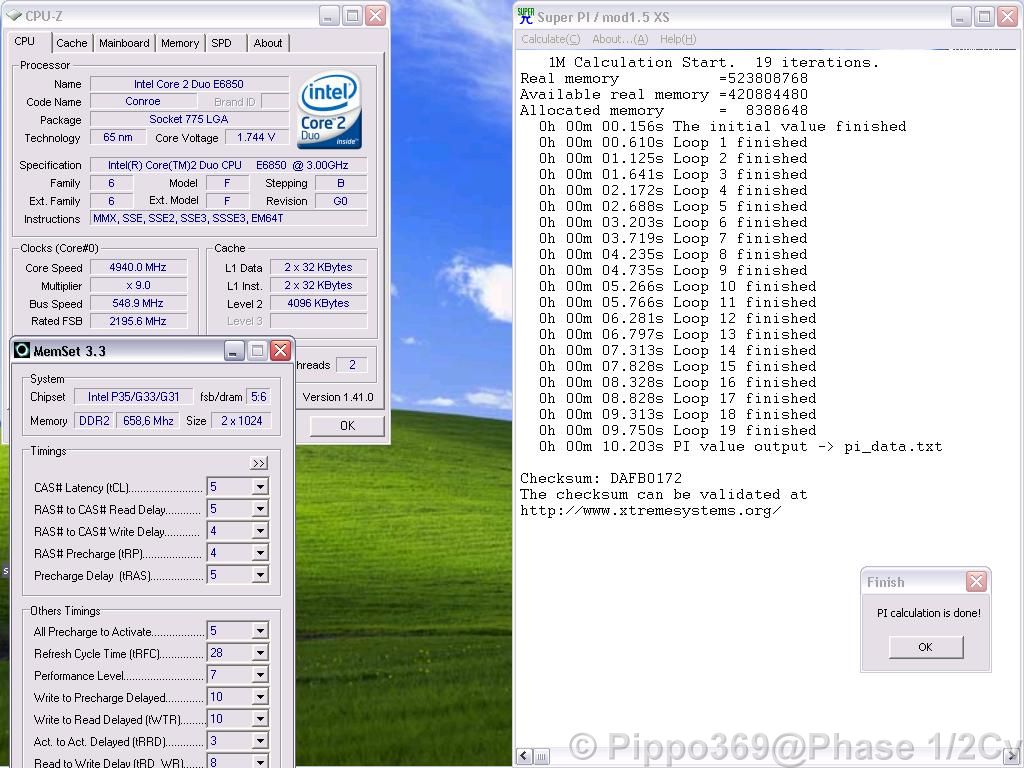Image resolution: width=1024 pixels, height=768 pixels.
Task: Click the http://www.xtremesystems.org/ text
Action: pyautogui.click(x=650, y=511)
